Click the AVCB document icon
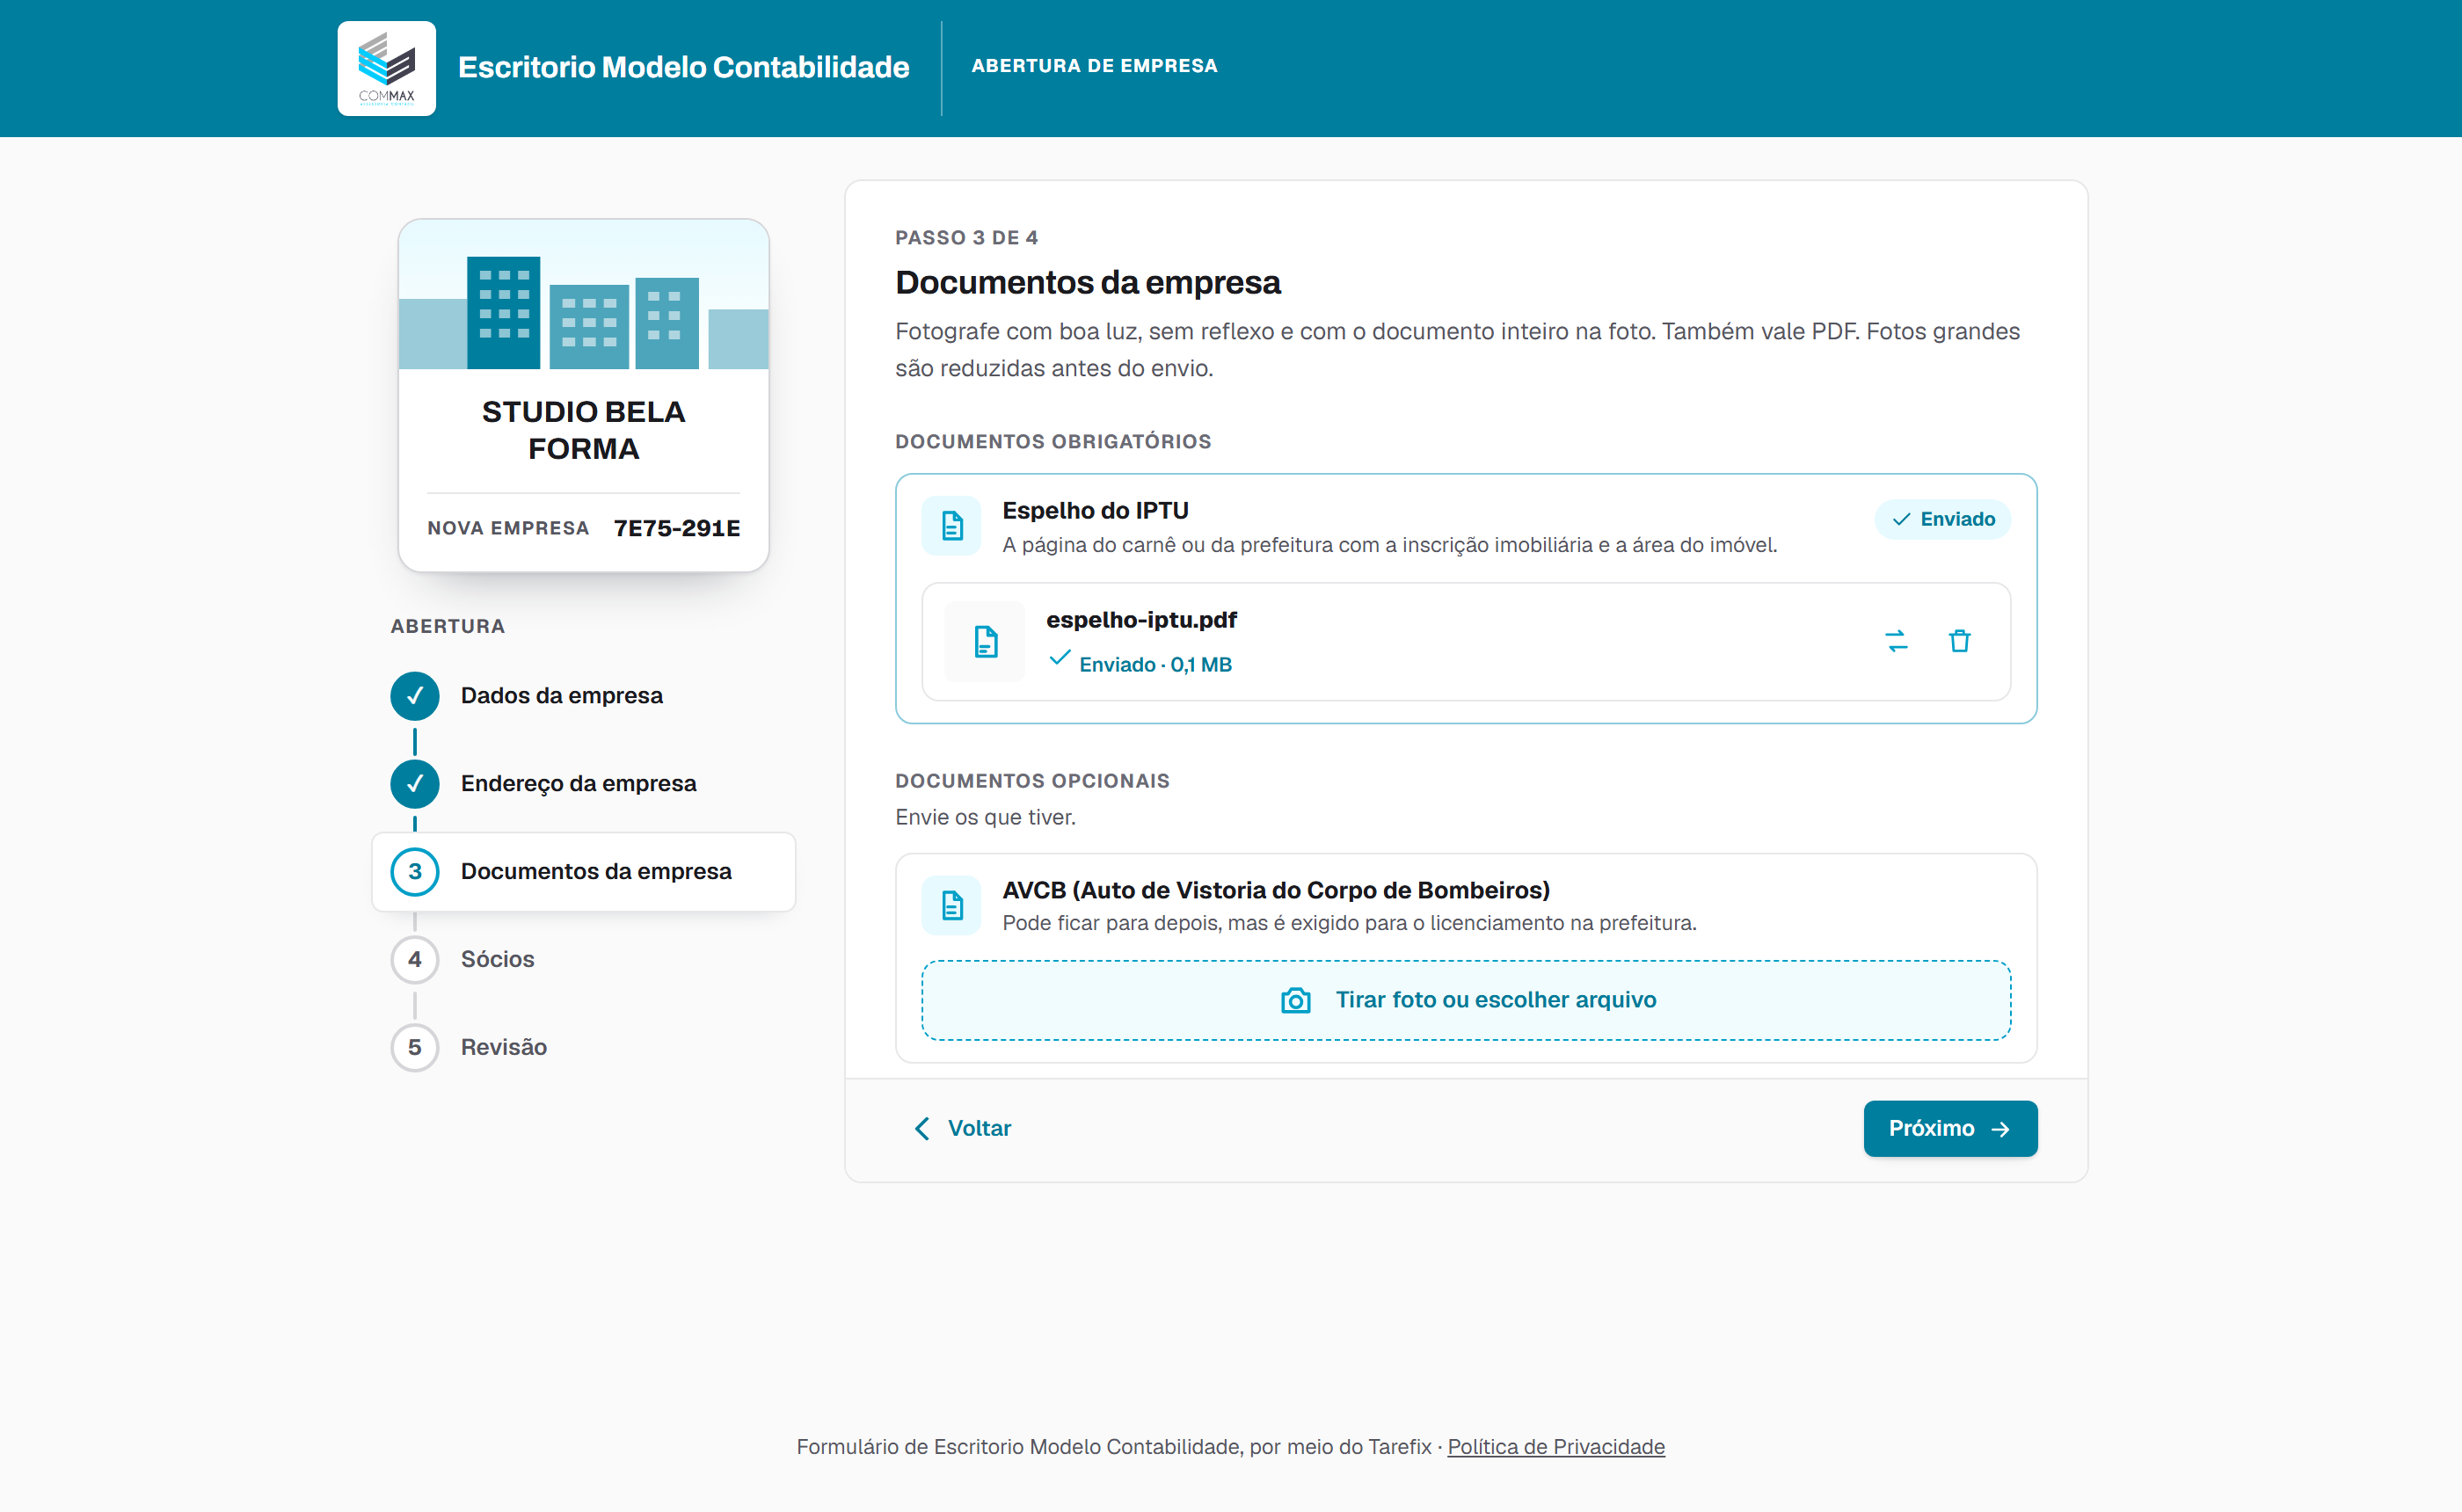Image resolution: width=2462 pixels, height=1512 pixels. [x=952, y=905]
